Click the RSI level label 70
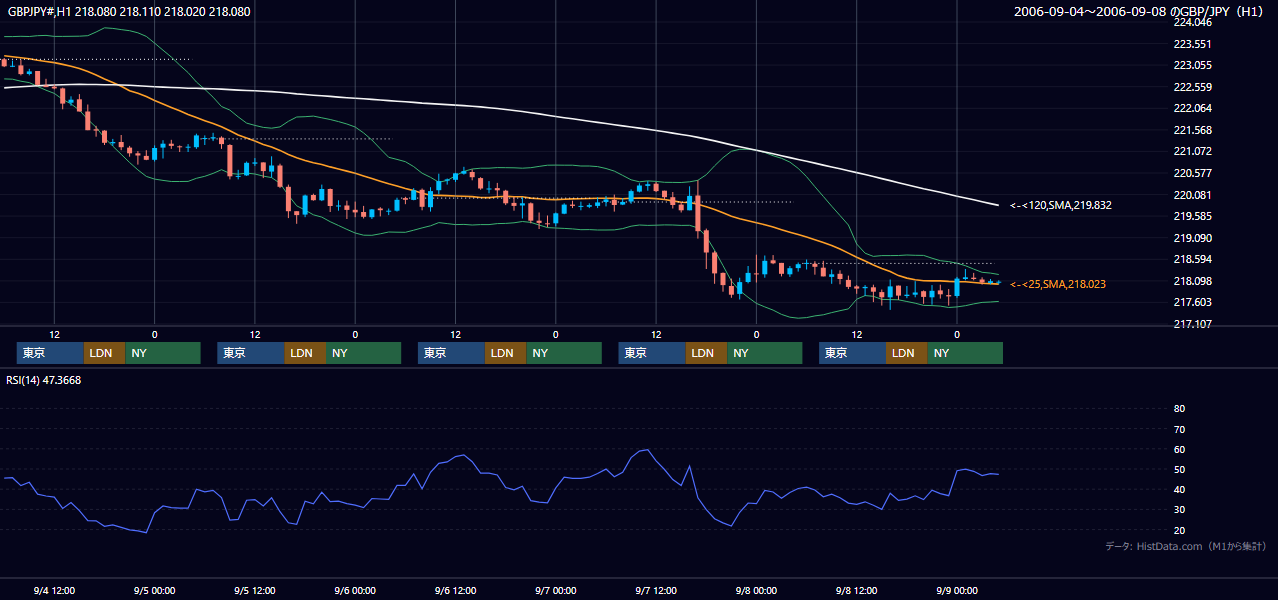 tap(1179, 429)
